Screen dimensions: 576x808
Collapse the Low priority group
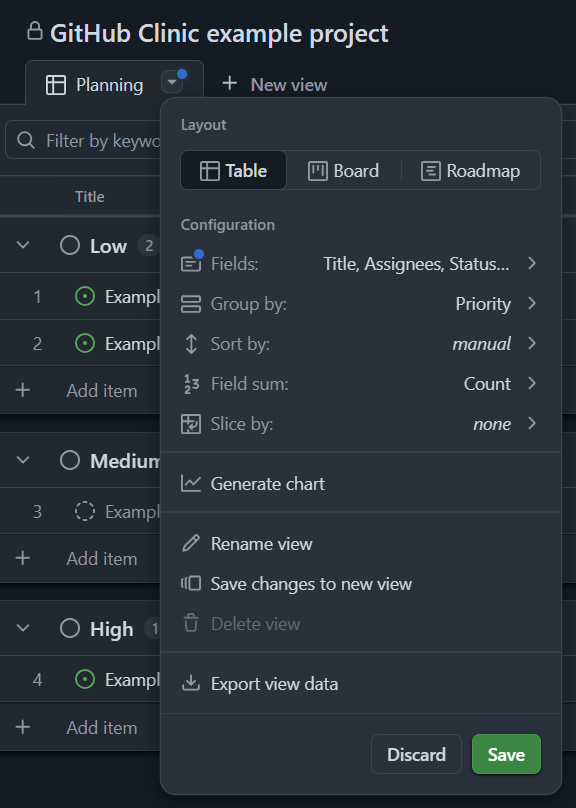[x=23, y=245]
